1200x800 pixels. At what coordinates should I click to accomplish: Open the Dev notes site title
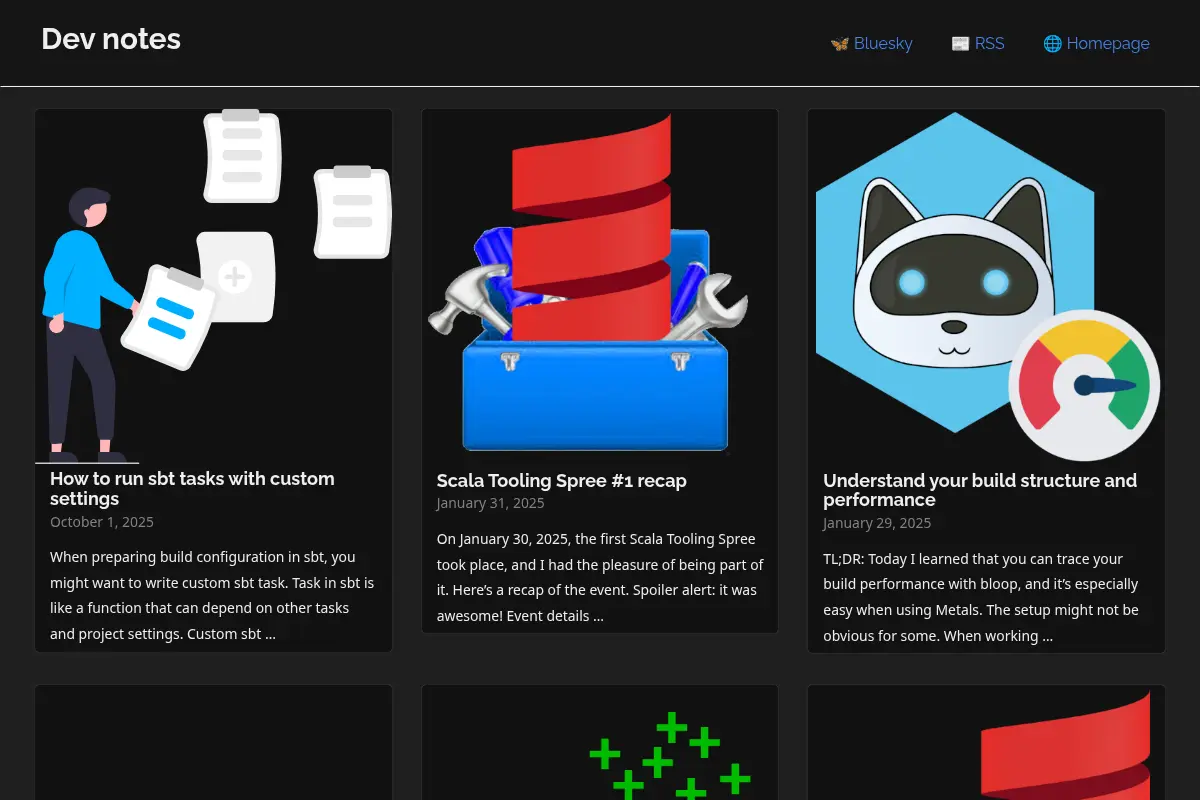click(111, 39)
